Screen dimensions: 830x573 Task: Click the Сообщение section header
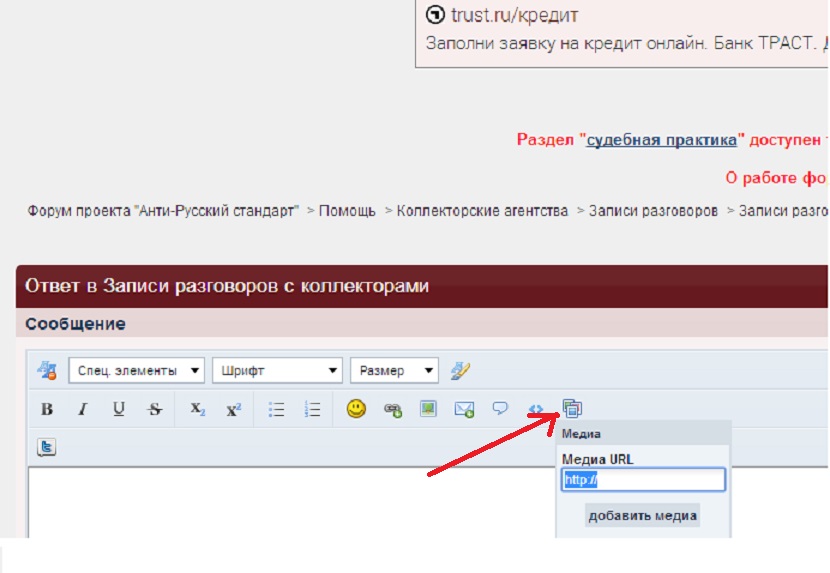(75, 324)
